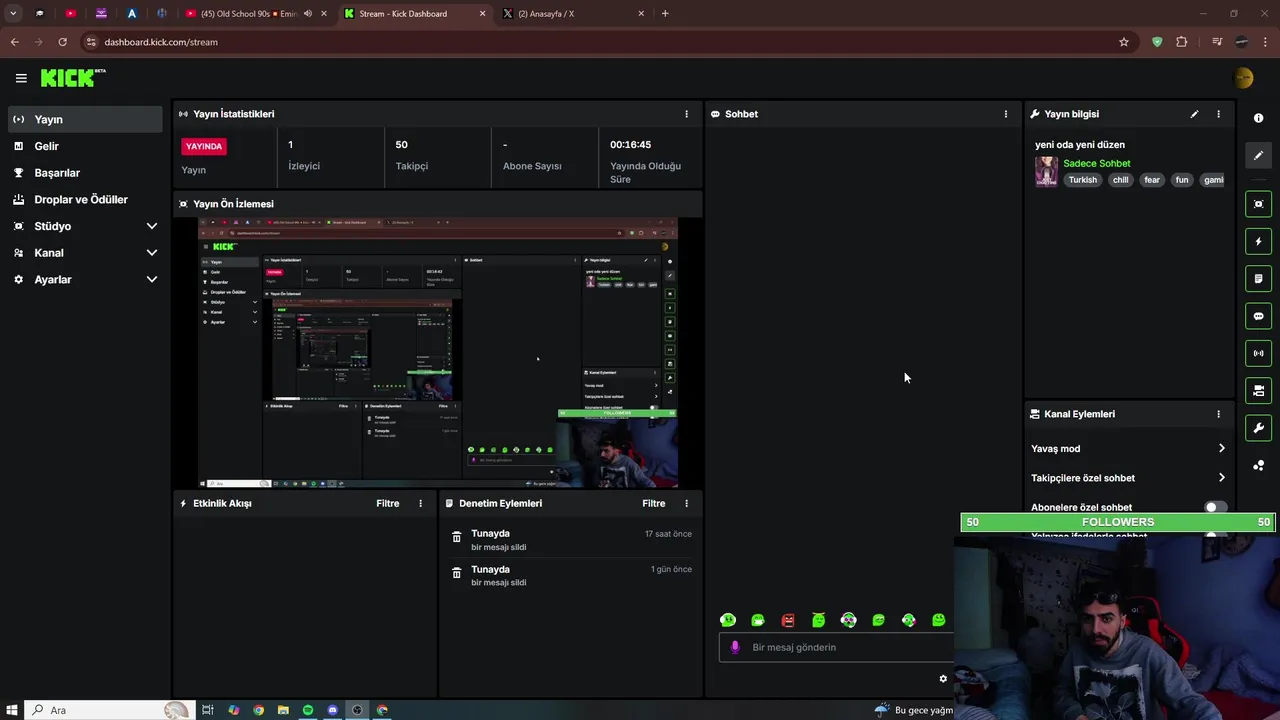Open Kanal Eylemleri three-dot menu
The height and width of the screenshot is (720, 1280).
pyautogui.click(x=1218, y=414)
